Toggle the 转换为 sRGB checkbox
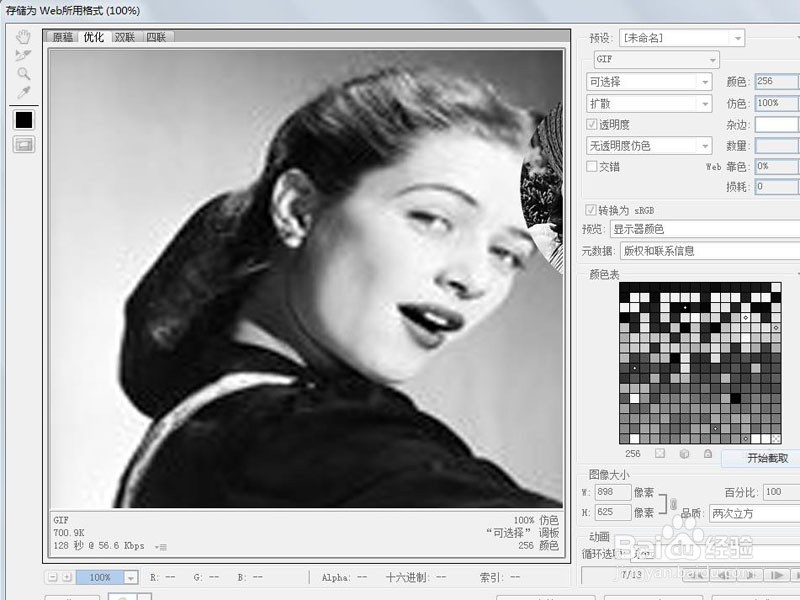The width and height of the screenshot is (800, 600). pos(591,210)
